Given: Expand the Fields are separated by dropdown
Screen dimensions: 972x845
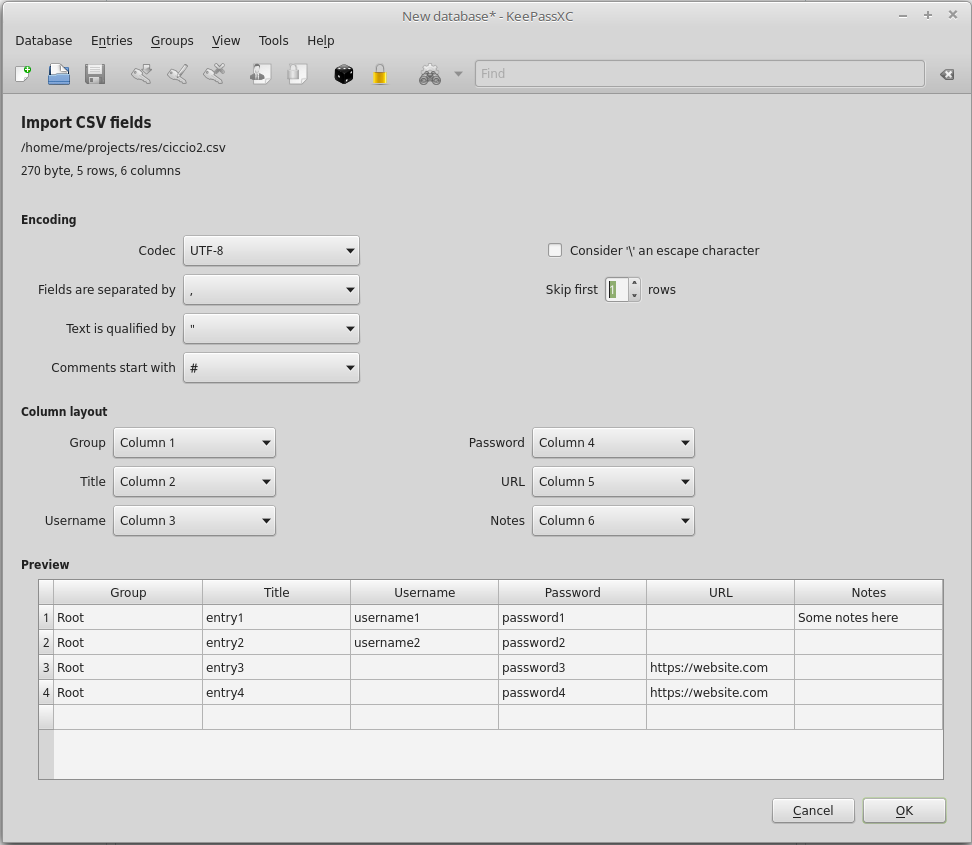Looking at the screenshot, I should (271, 290).
